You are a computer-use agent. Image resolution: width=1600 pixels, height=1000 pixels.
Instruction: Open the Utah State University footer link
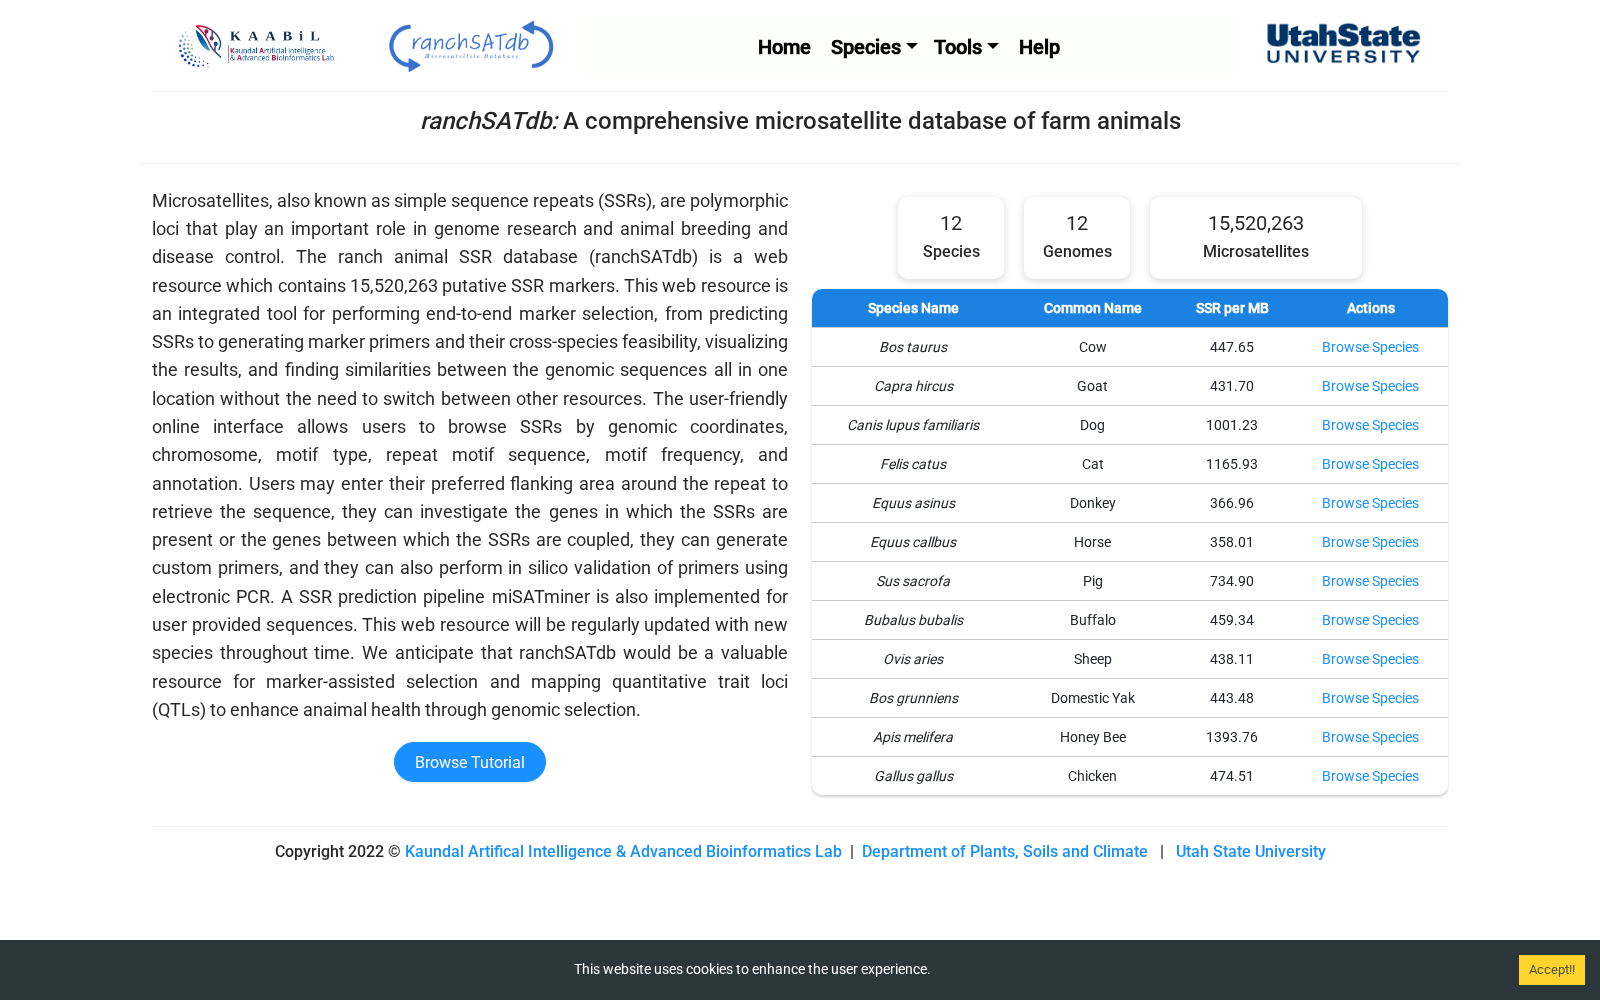coord(1251,852)
